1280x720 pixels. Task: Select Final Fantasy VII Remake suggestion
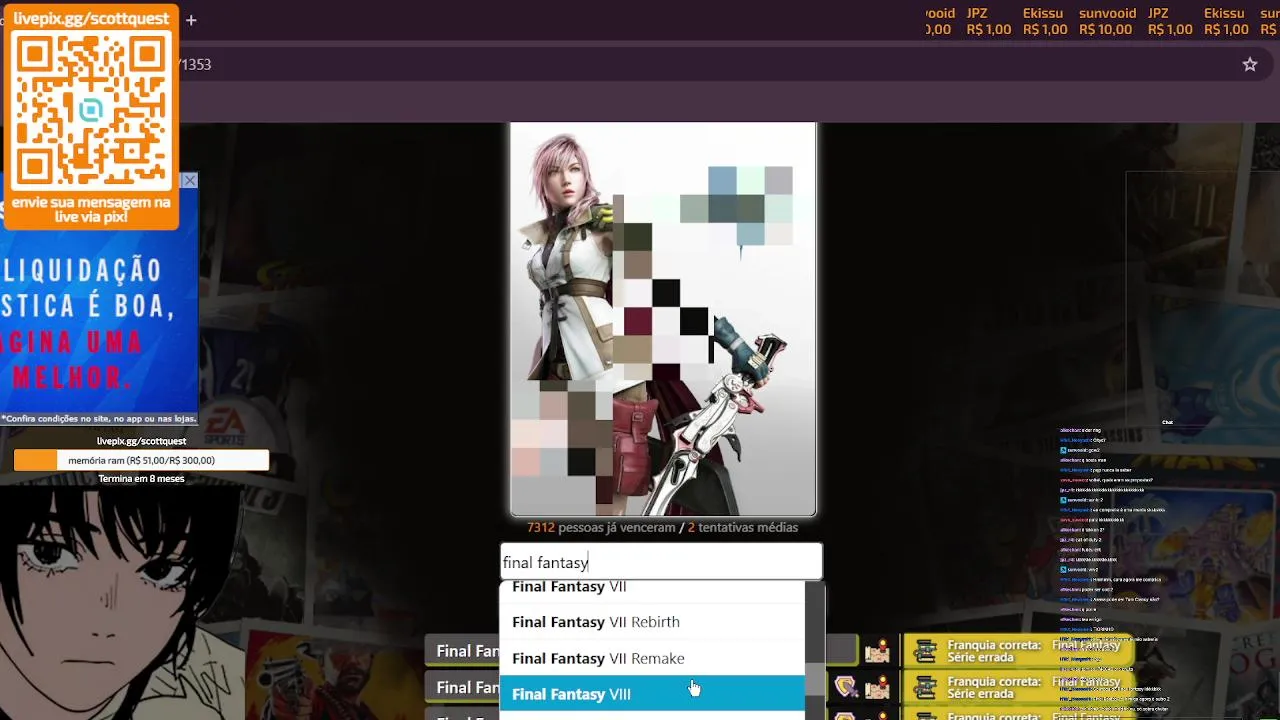pyautogui.click(x=652, y=658)
